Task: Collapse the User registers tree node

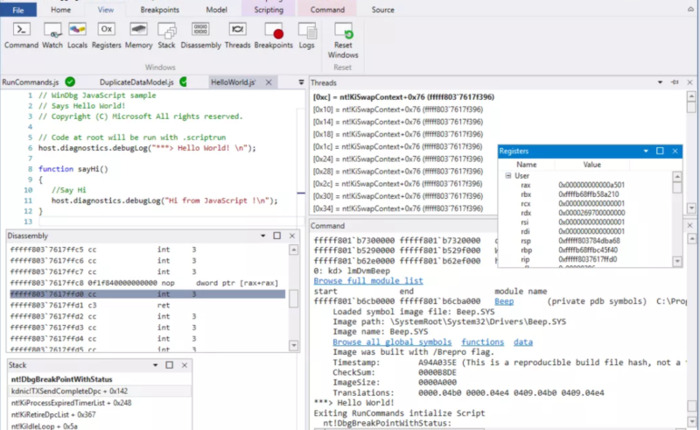Action: tap(507, 175)
